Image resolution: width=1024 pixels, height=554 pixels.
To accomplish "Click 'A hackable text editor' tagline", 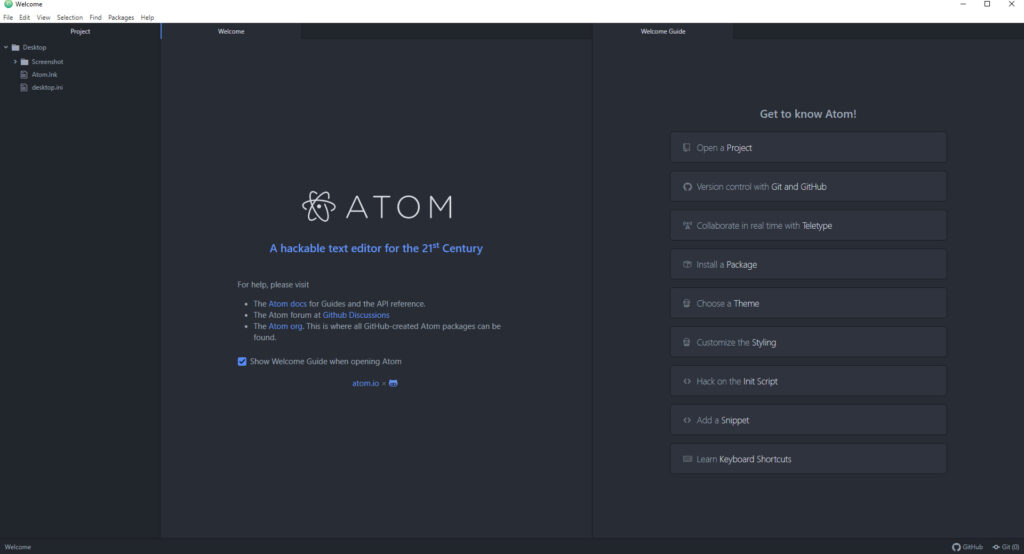I will click(x=376, y=248).
